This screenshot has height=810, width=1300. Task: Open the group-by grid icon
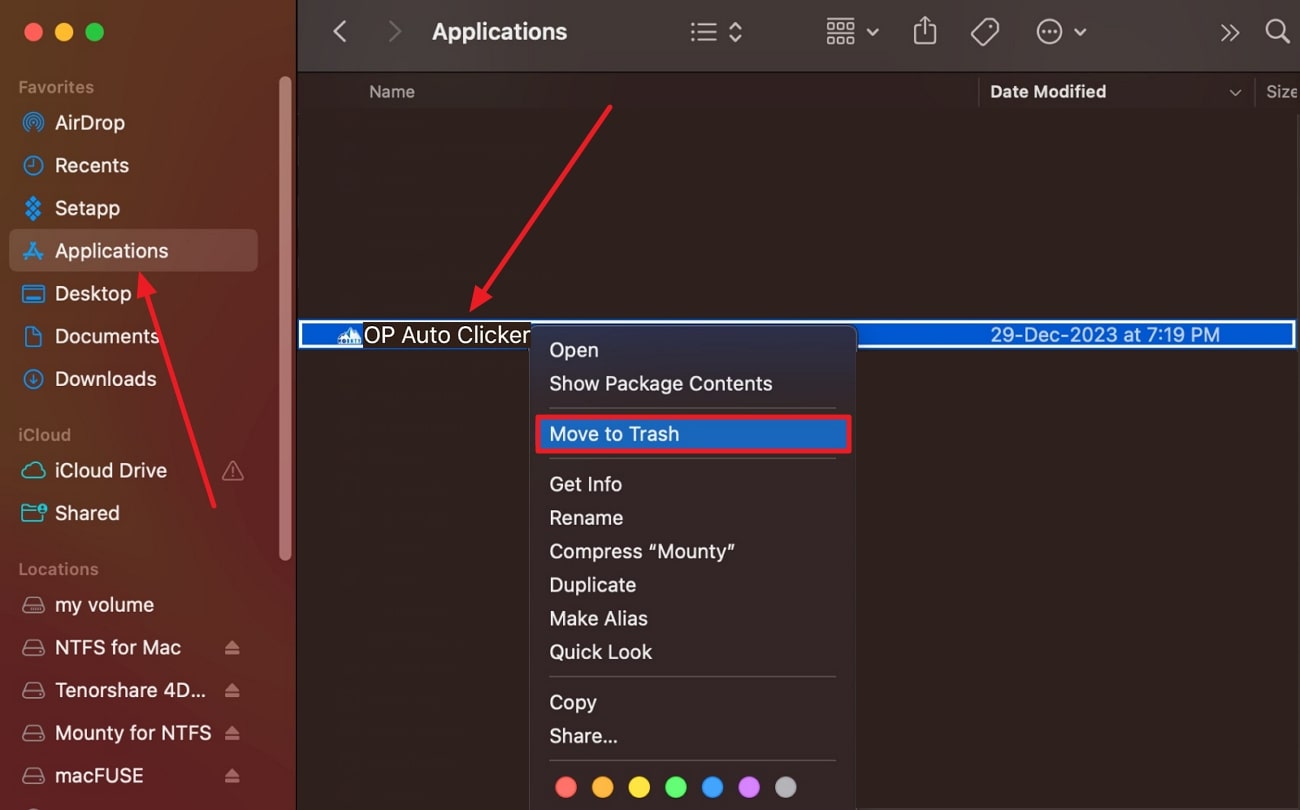click(x=840, y=32)
